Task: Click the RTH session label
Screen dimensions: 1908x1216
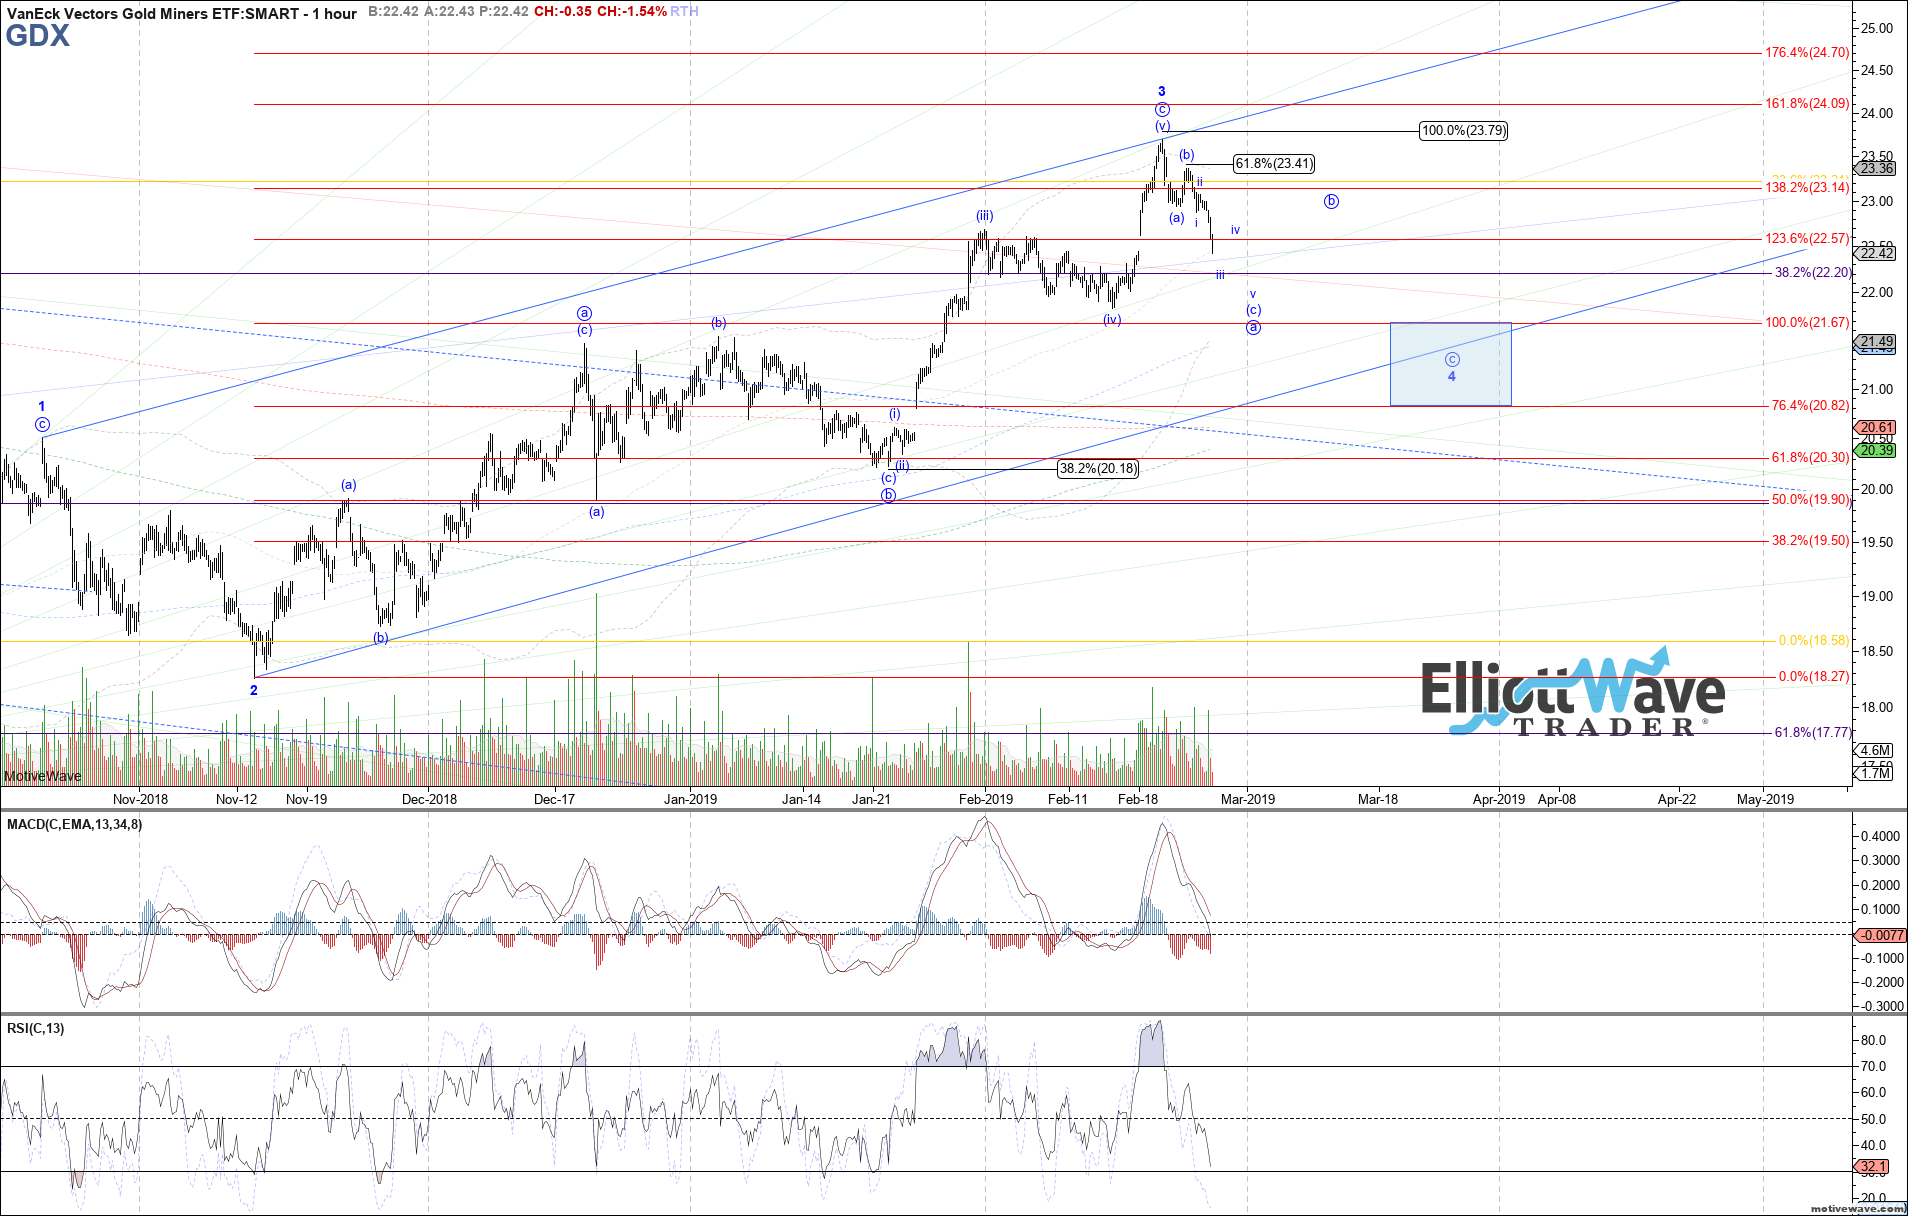Action: pos(684,12)
